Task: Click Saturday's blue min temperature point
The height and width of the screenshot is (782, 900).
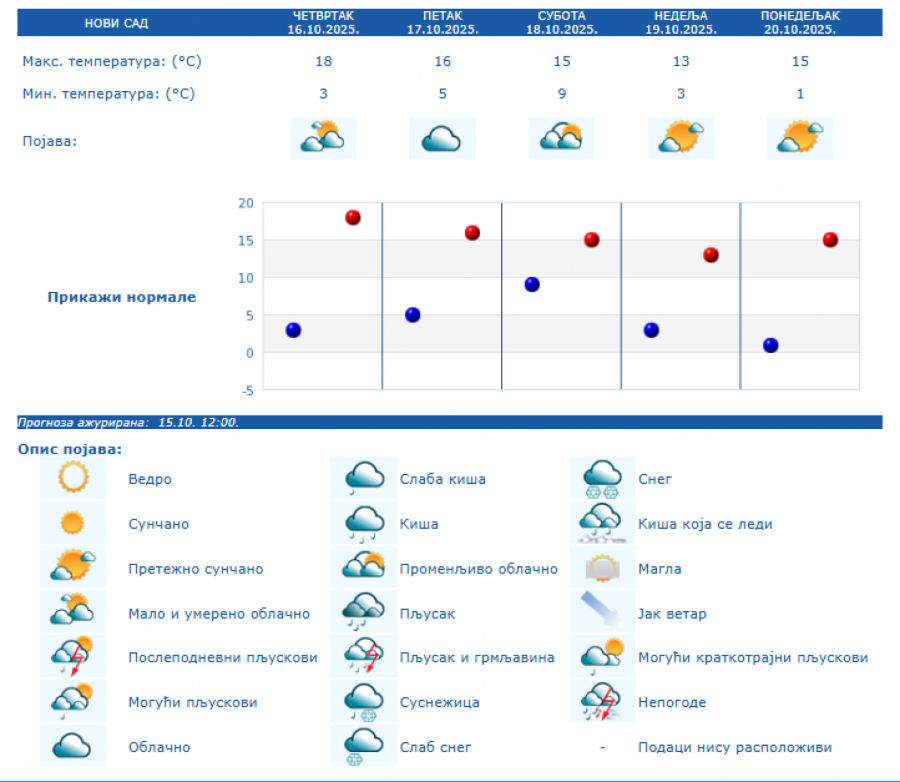Action: pyautogui.click(x=532, y=284)
